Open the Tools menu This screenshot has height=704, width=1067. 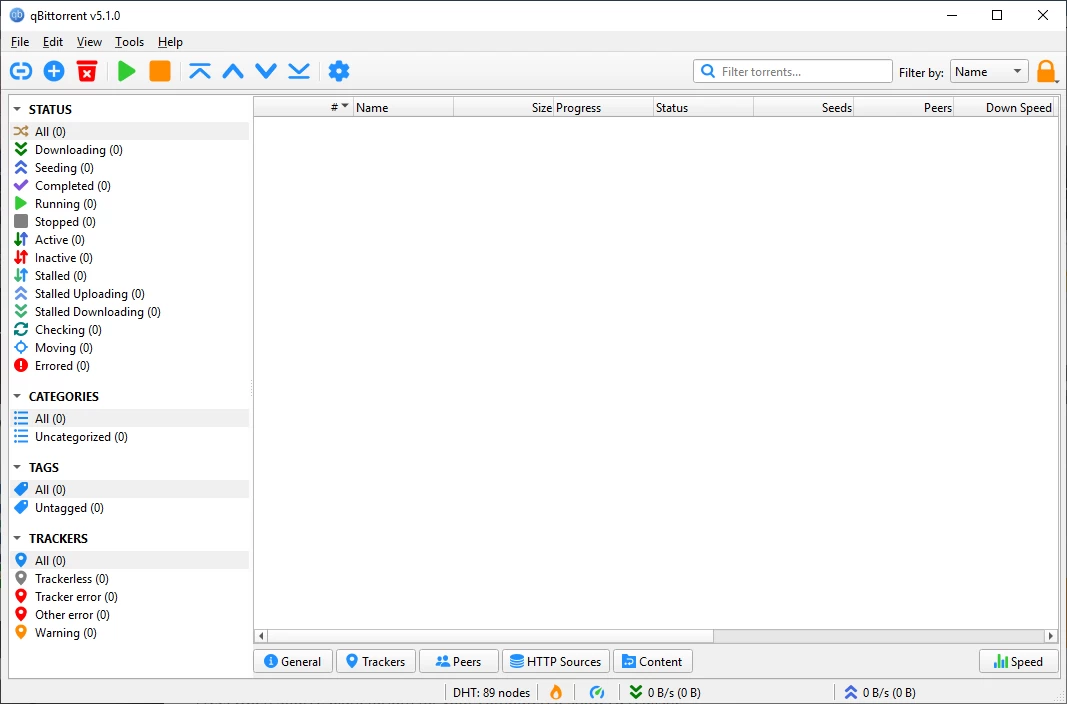pyautogui.click(x=129, y=42)
